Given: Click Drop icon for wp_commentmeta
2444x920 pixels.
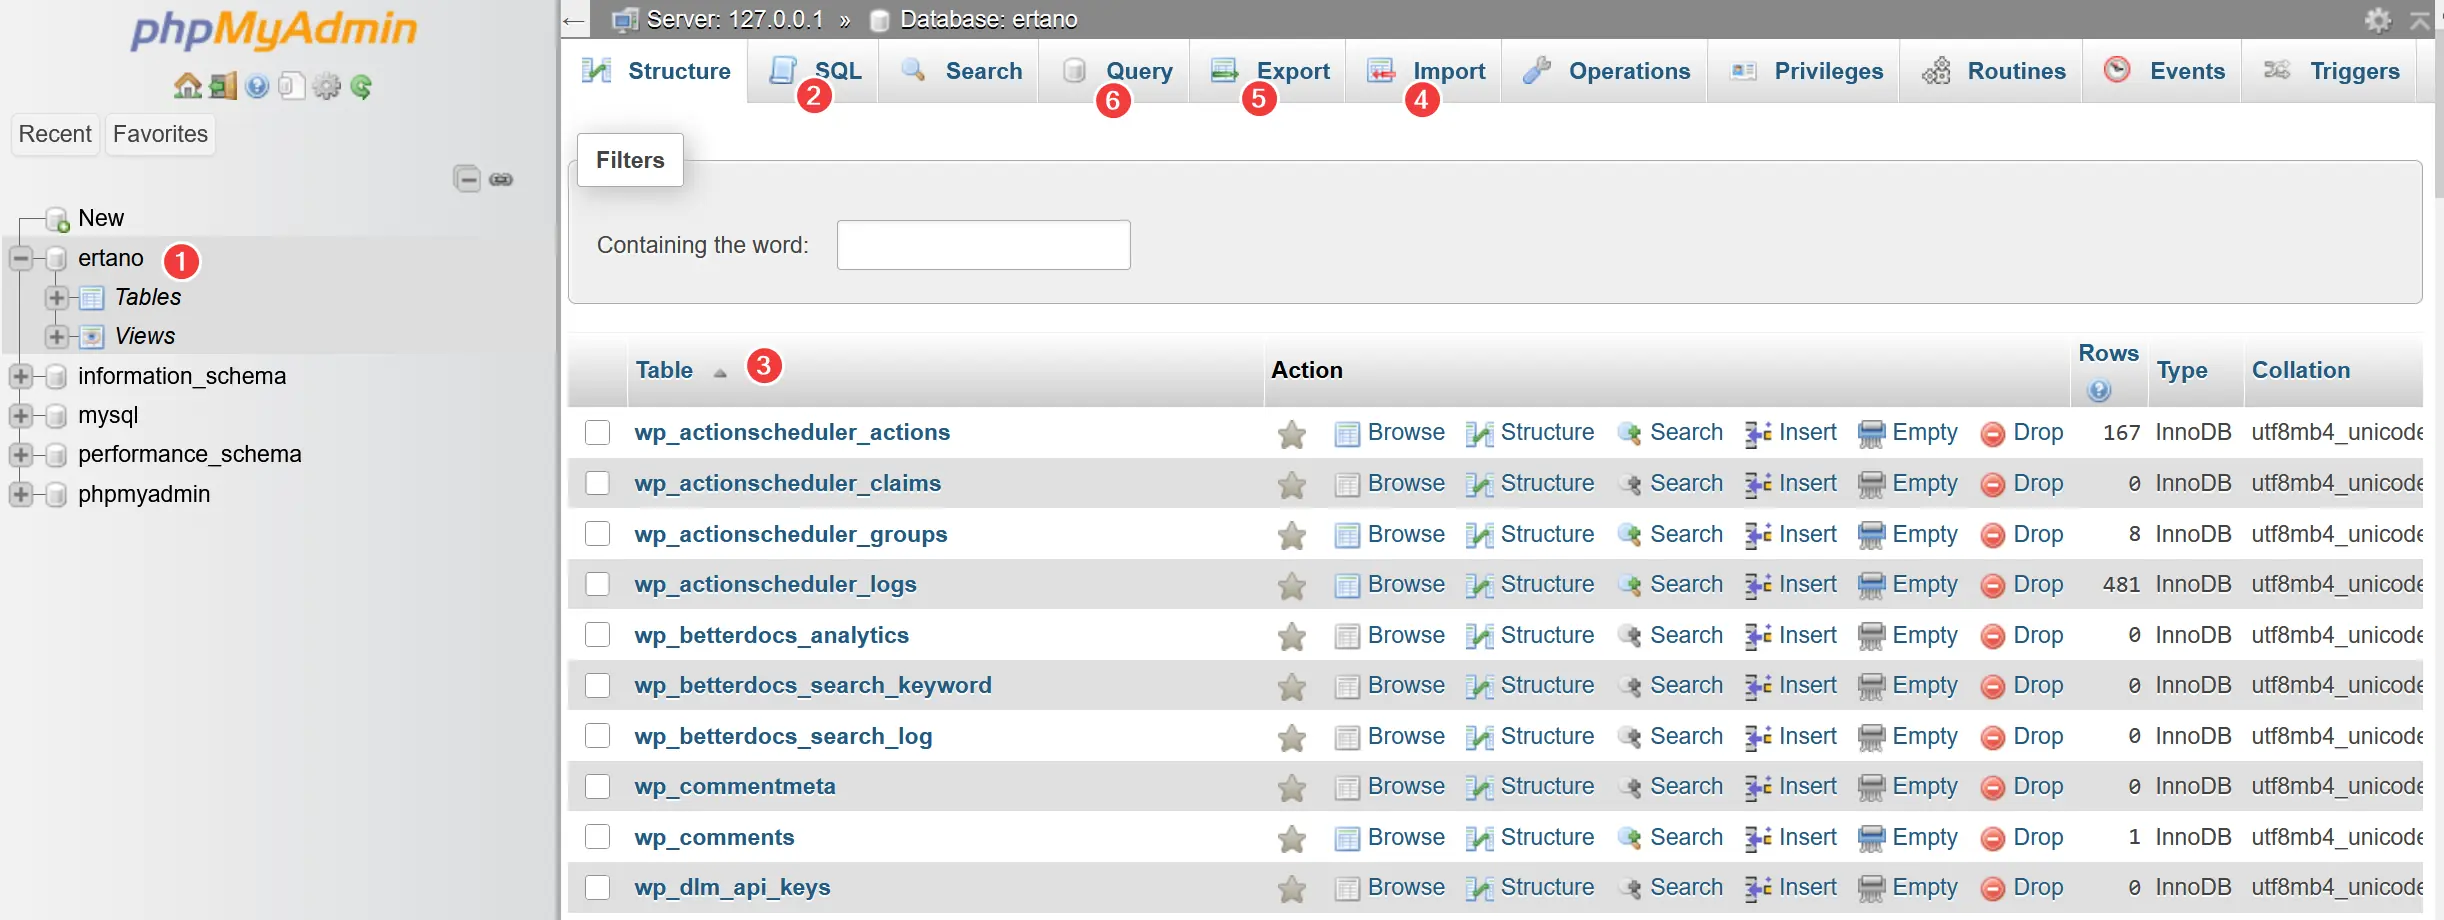Looking at the screenshot, I should 1992,788.
